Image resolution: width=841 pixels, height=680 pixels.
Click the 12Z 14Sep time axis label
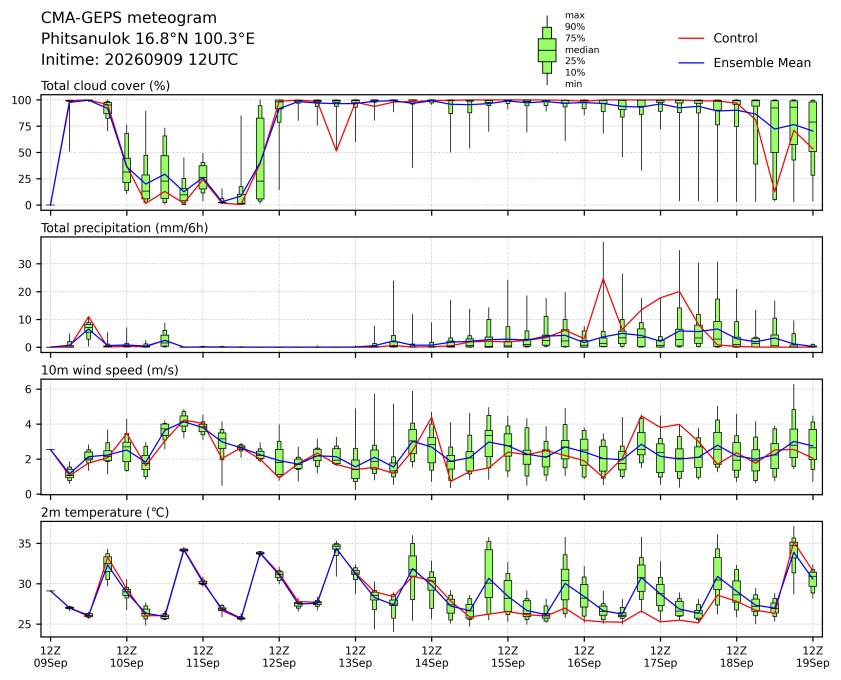(x=431, y=657)
